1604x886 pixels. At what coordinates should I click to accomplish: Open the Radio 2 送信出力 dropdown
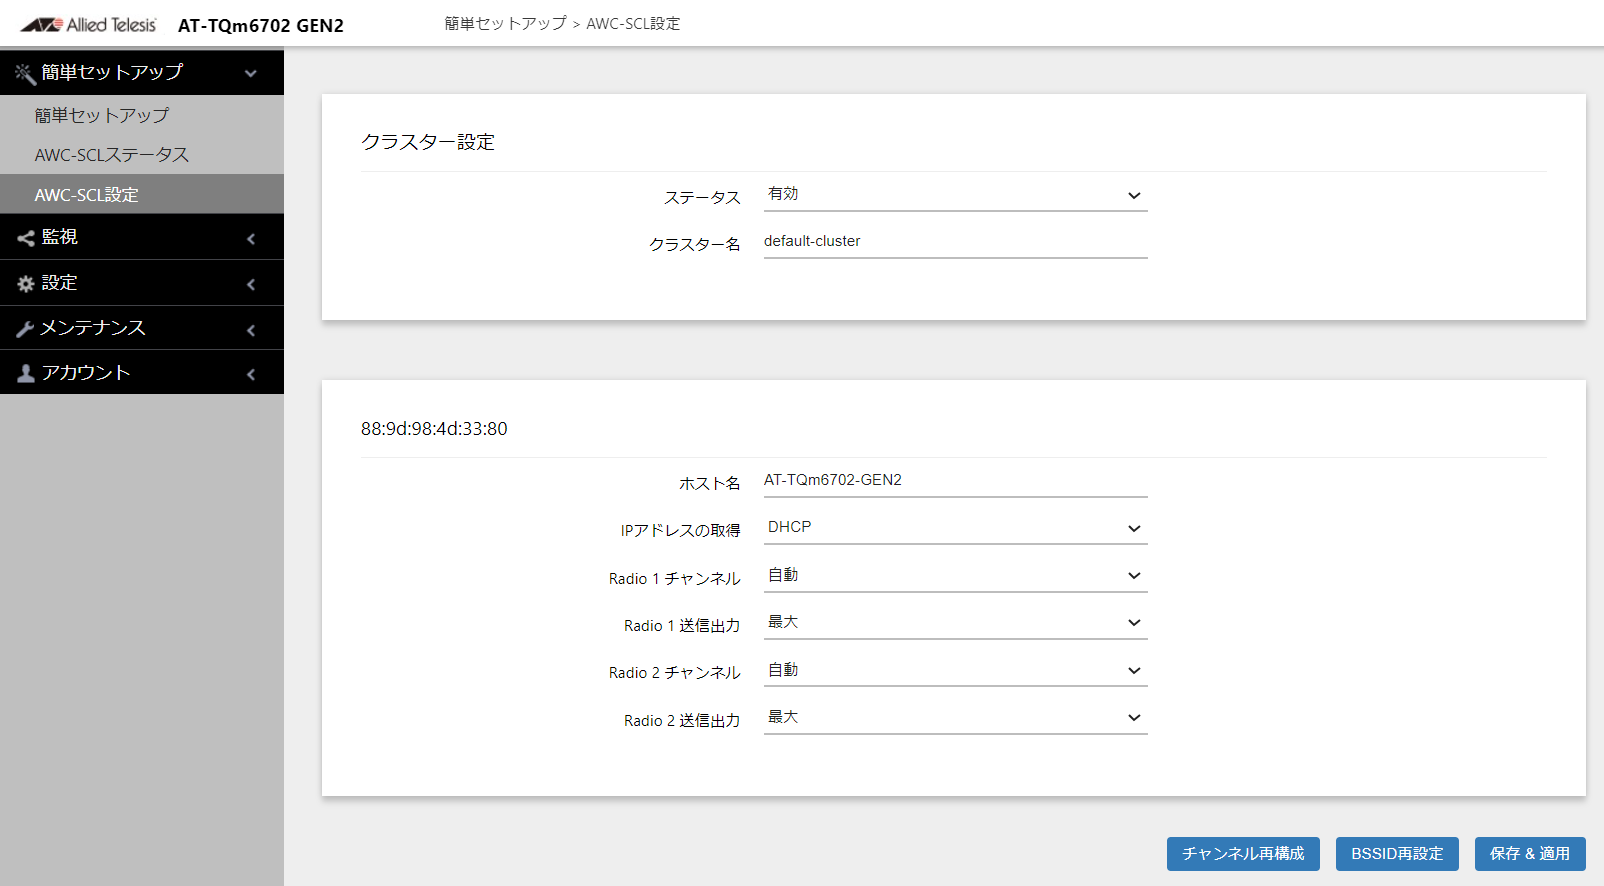point(955,718)
